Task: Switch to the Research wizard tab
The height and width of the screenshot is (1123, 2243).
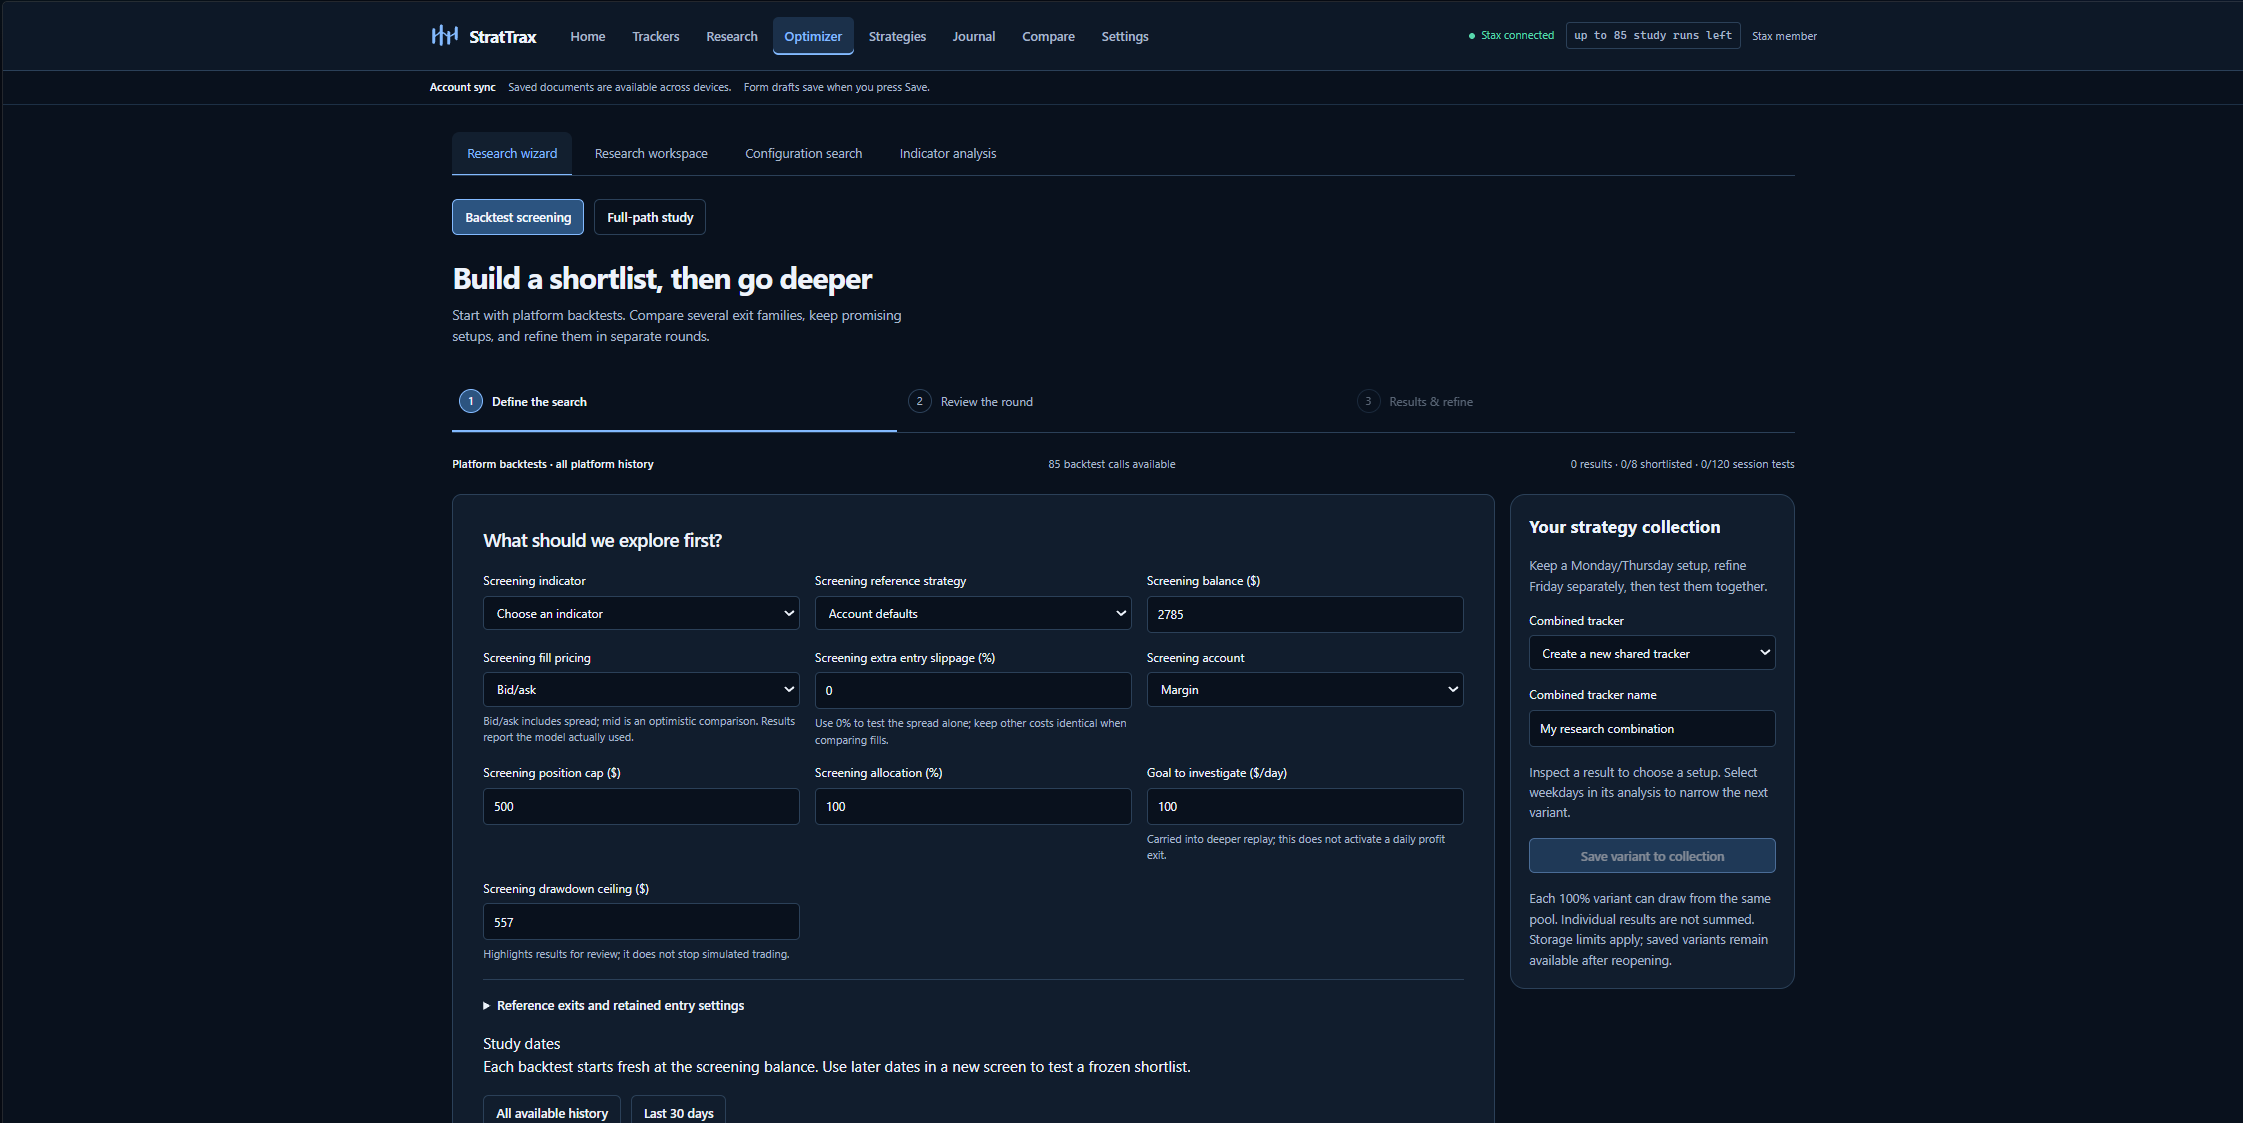Action: tap(512, 153)
